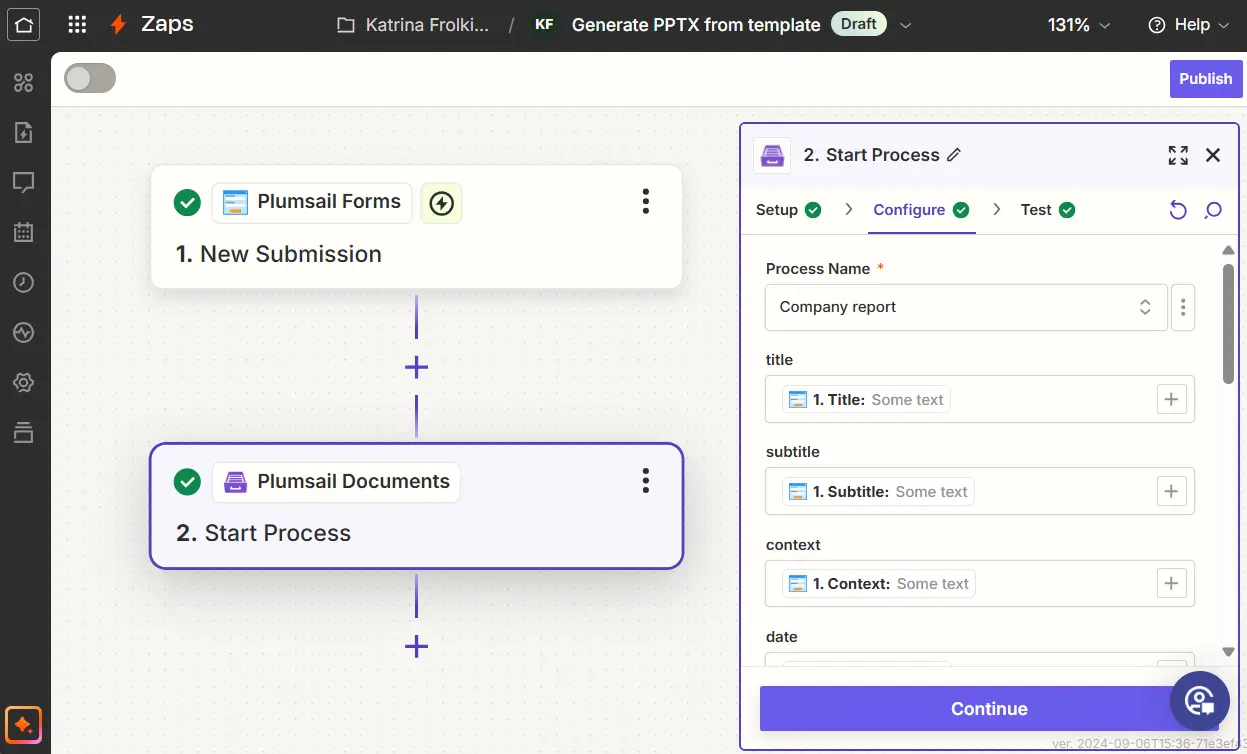Select the 2. Start Process step card
The width and height of the screenshot is (1247, 754).
tap(416, 506)
